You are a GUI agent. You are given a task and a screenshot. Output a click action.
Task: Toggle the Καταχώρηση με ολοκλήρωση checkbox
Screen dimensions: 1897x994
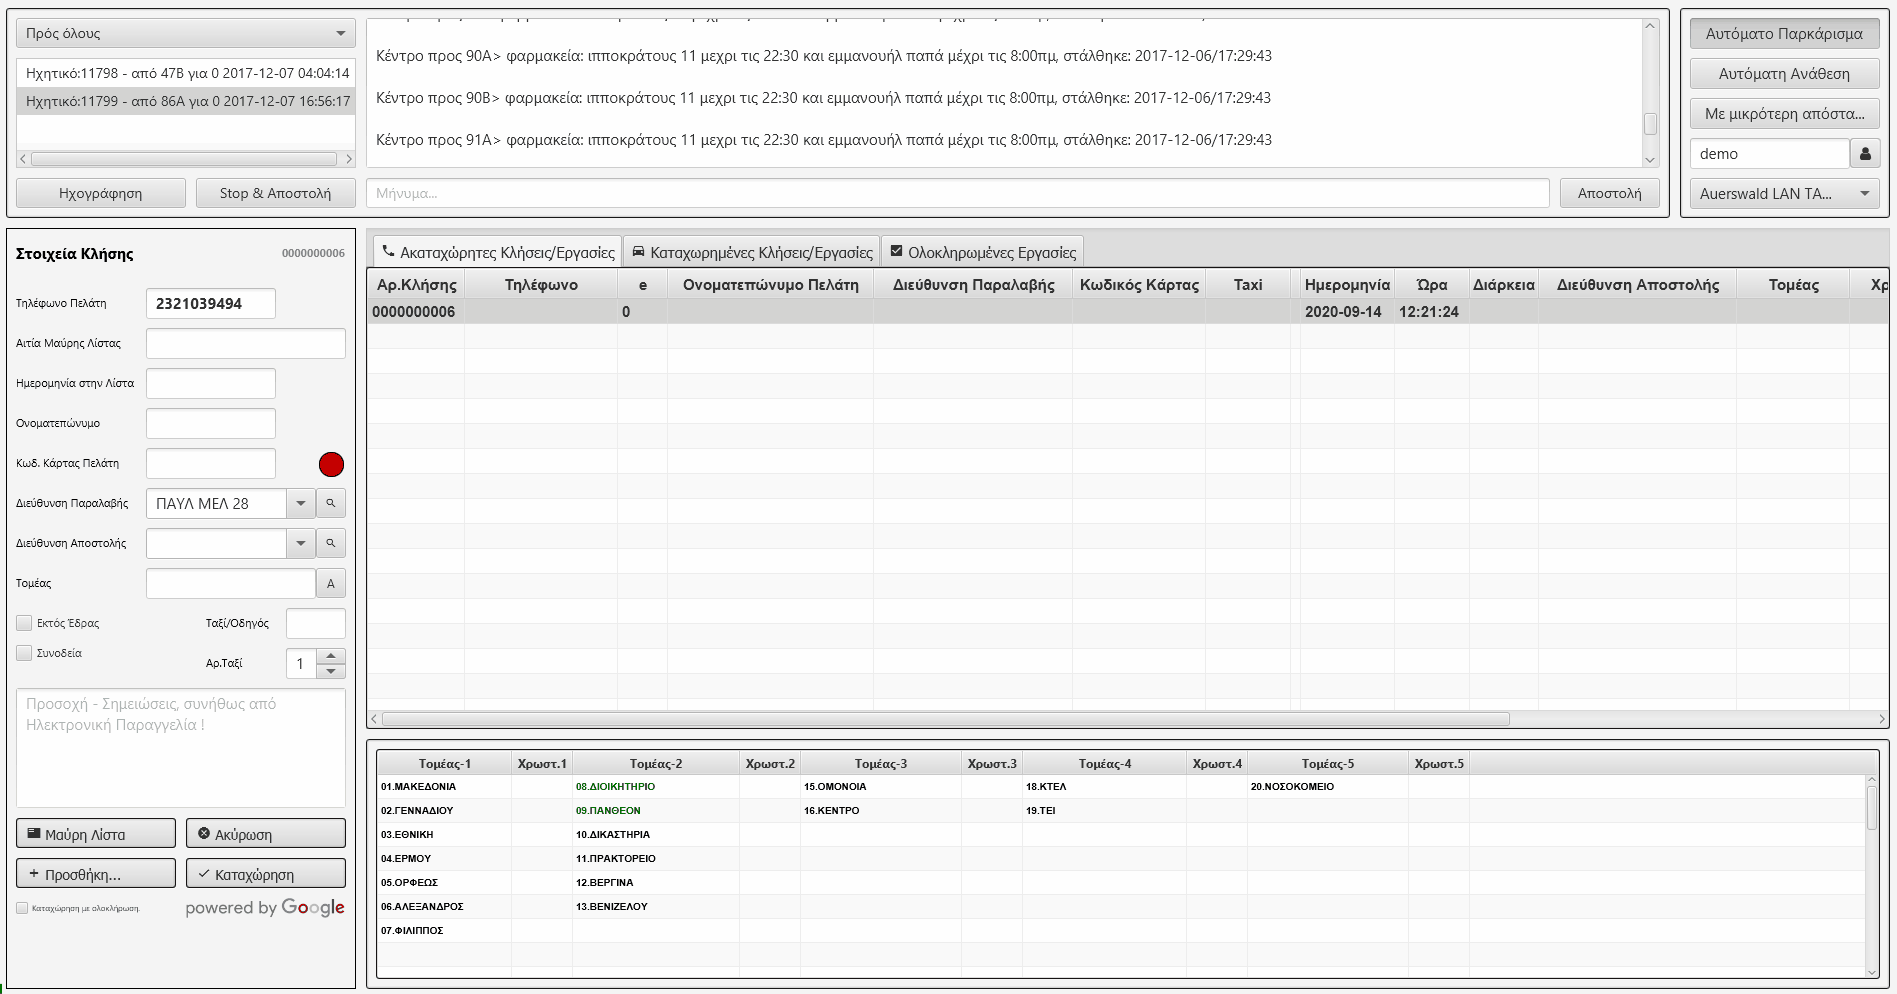coord(22,907)
